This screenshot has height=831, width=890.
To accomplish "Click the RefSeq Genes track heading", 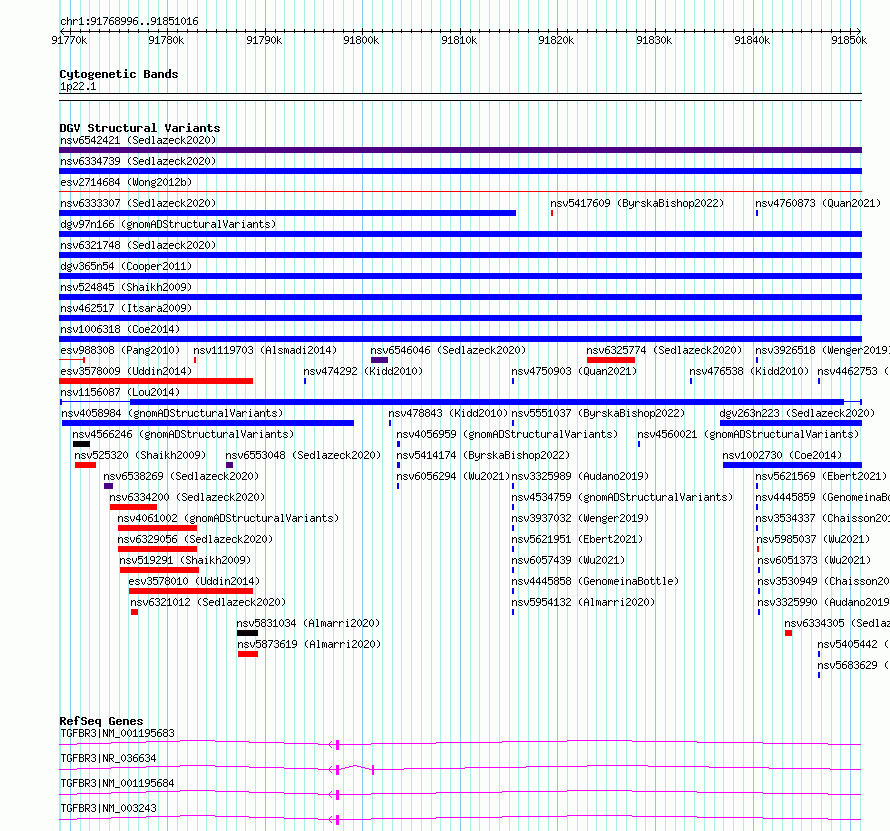I will point(102,721).
